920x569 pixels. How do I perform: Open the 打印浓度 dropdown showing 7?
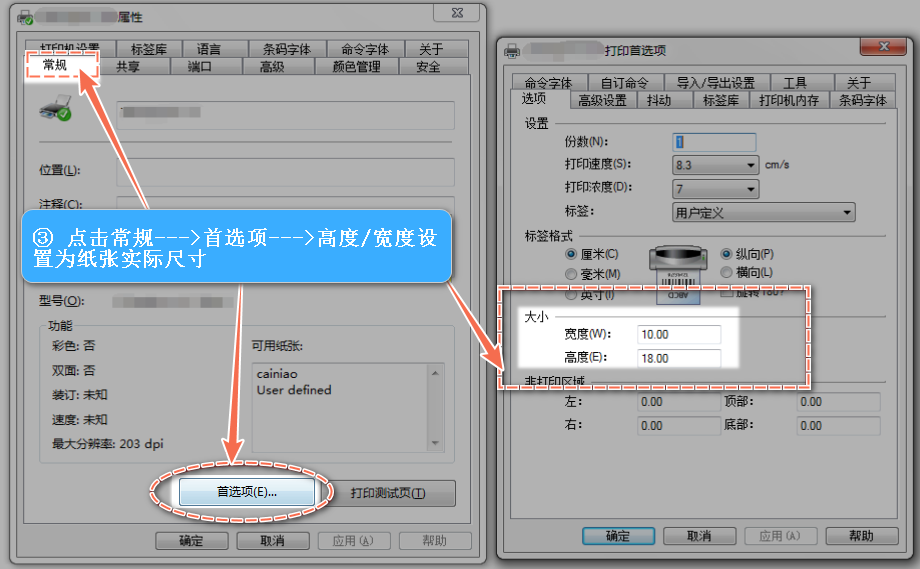click(715, 189)
